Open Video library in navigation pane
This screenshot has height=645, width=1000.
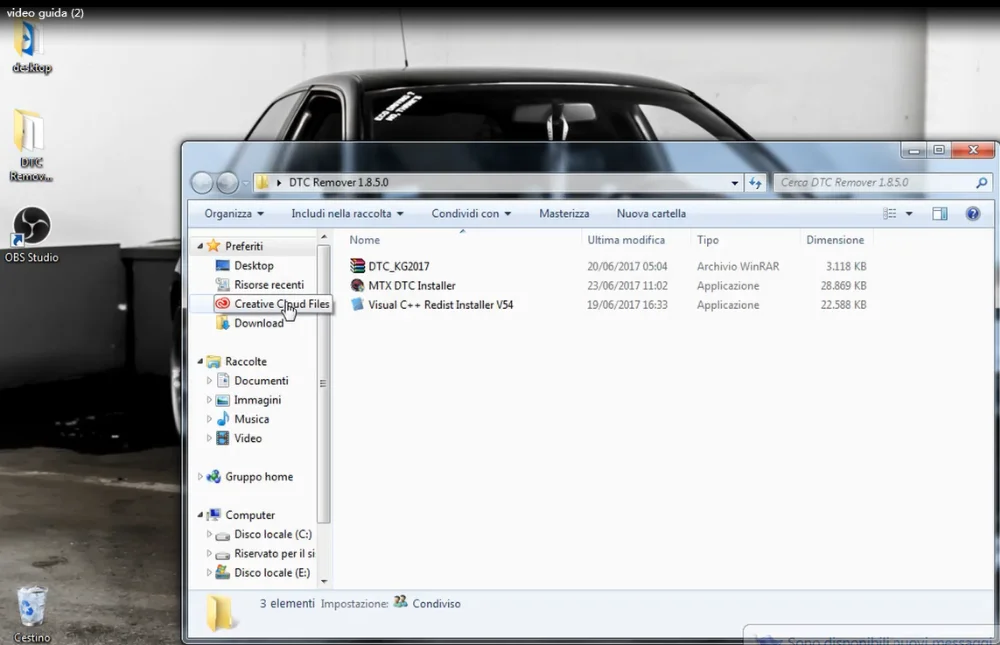[247, 438]
